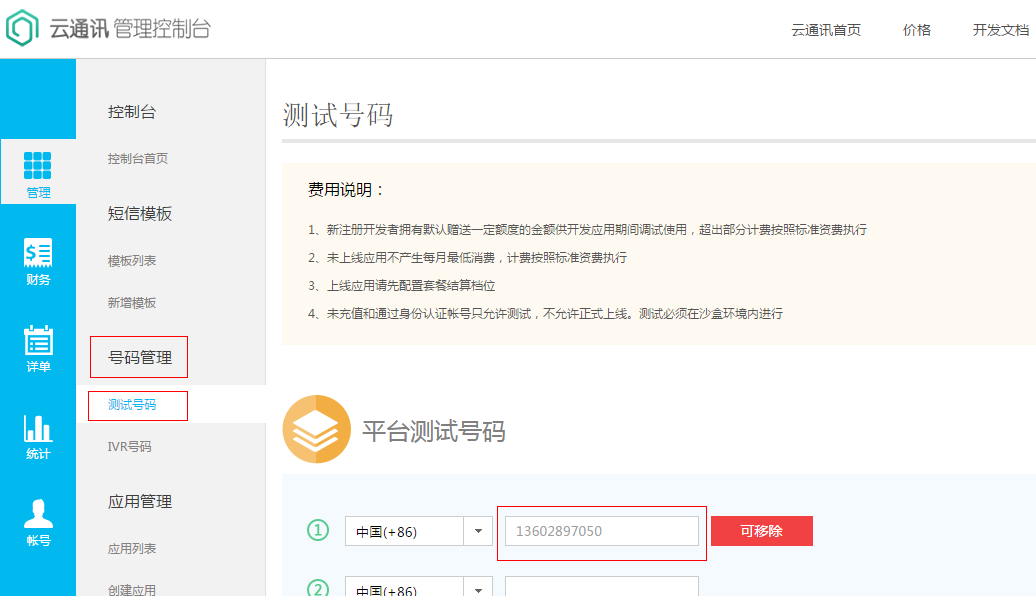
Task: Click the 号码管理 section heading
Action: [139, 357]
